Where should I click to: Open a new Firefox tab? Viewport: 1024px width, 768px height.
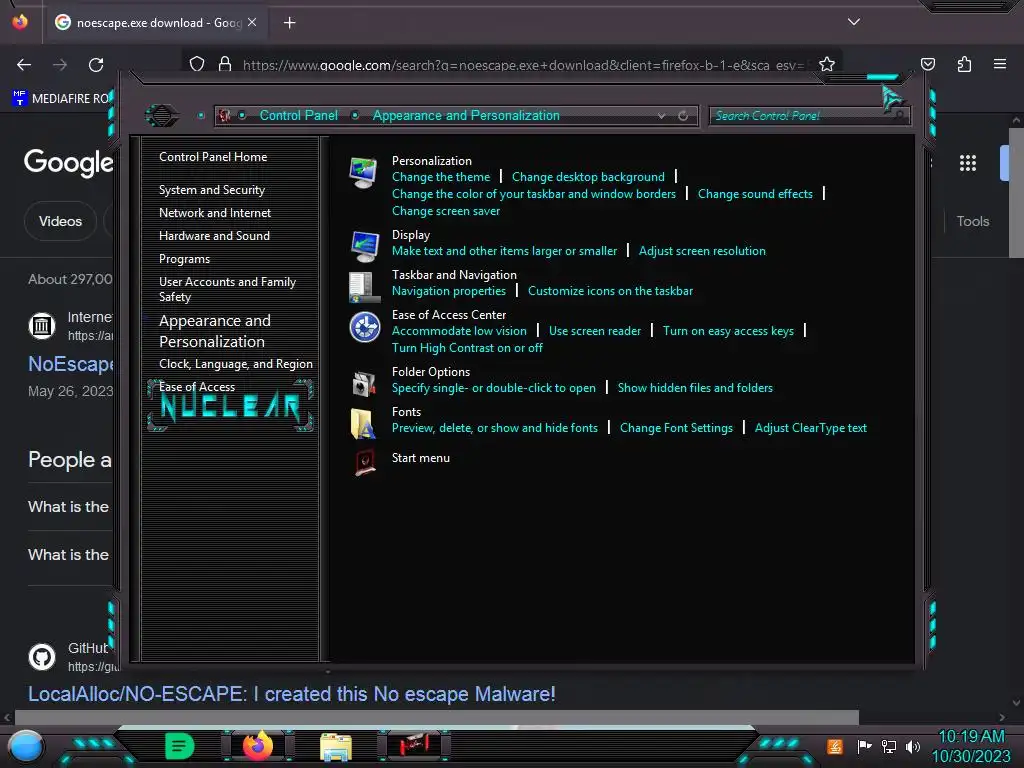pos(289,23)
